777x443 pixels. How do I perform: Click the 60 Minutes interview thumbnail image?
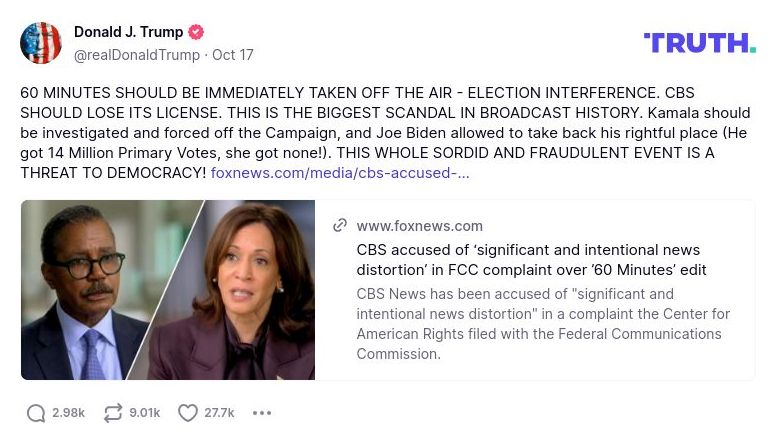tap(168, 289)
